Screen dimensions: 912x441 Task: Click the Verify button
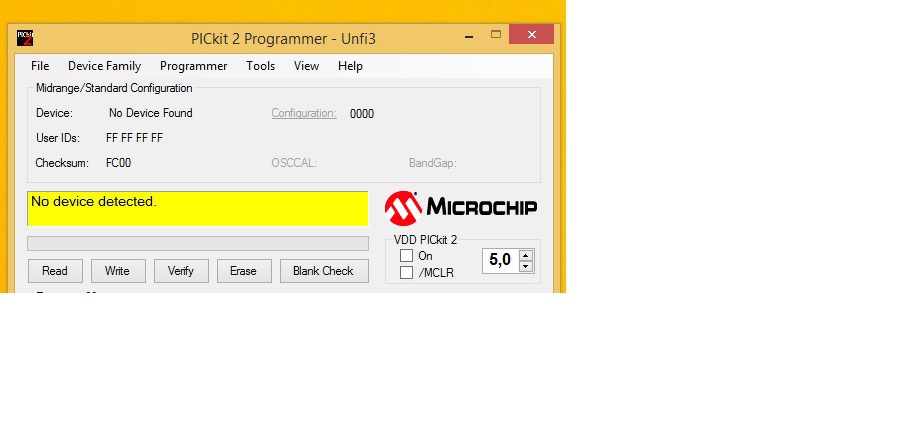click(181, 271)
